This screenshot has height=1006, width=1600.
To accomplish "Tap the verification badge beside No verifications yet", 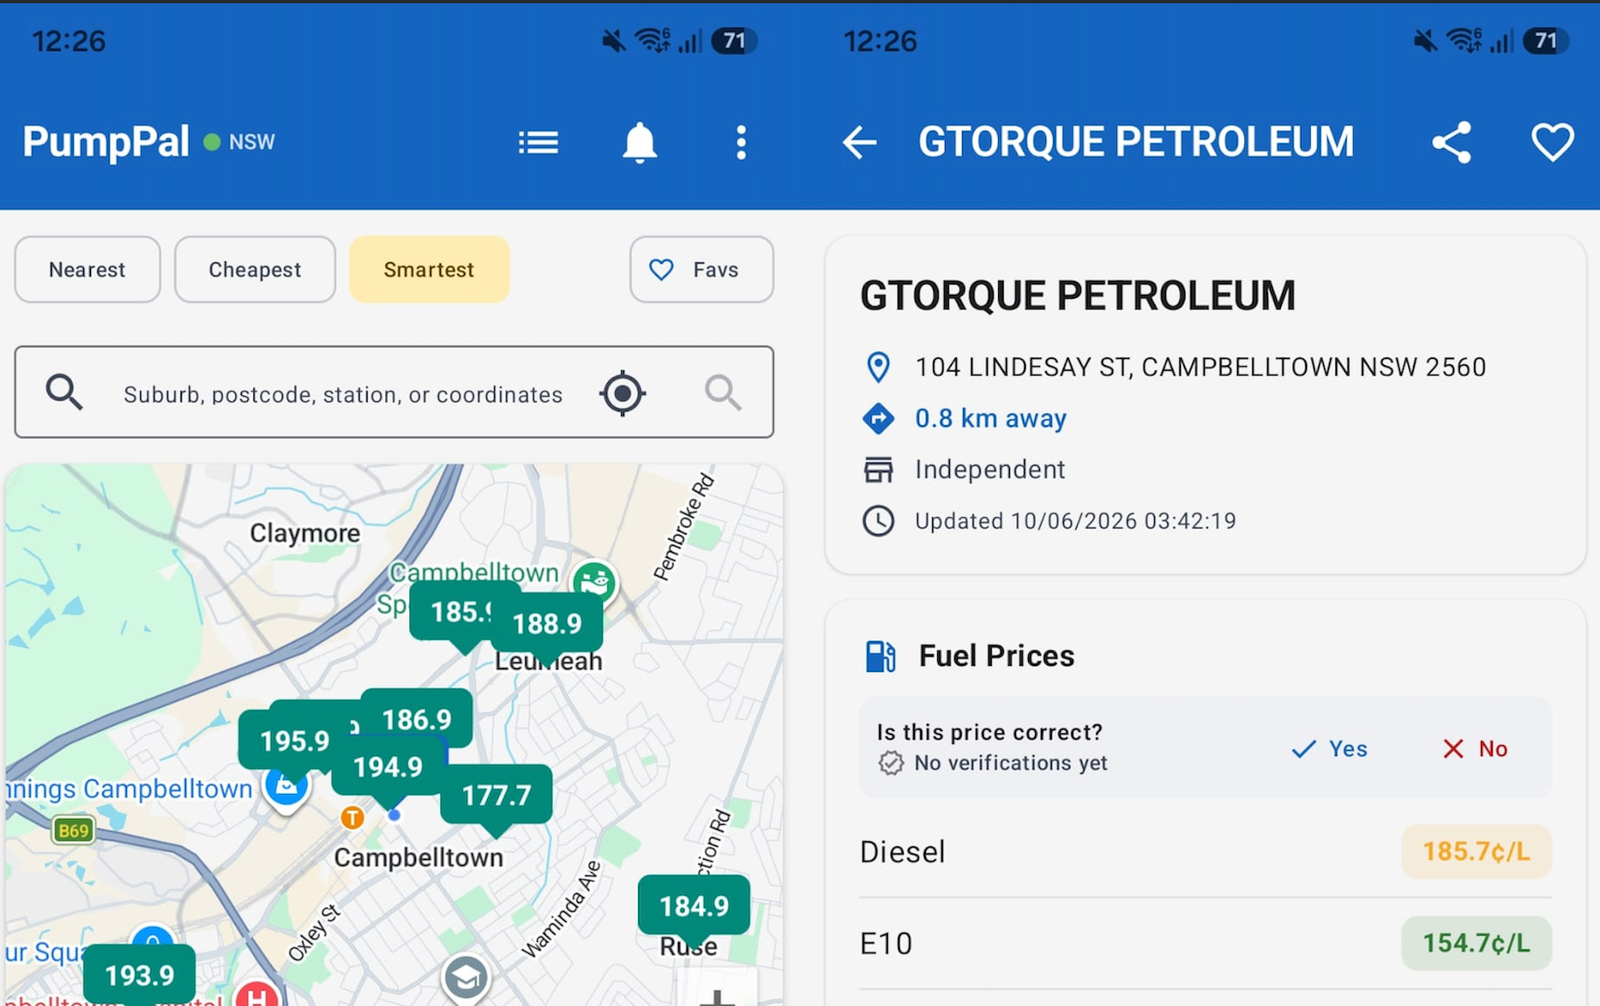I will (x=890, y=763).
